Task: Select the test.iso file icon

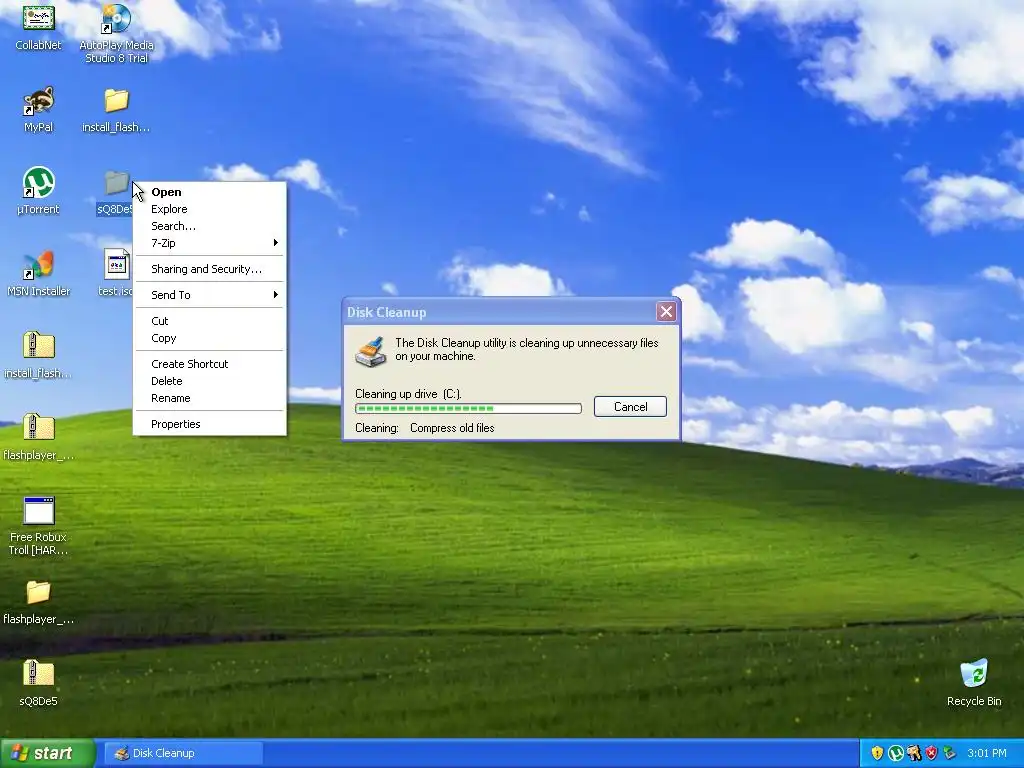Action: (116, 265)
